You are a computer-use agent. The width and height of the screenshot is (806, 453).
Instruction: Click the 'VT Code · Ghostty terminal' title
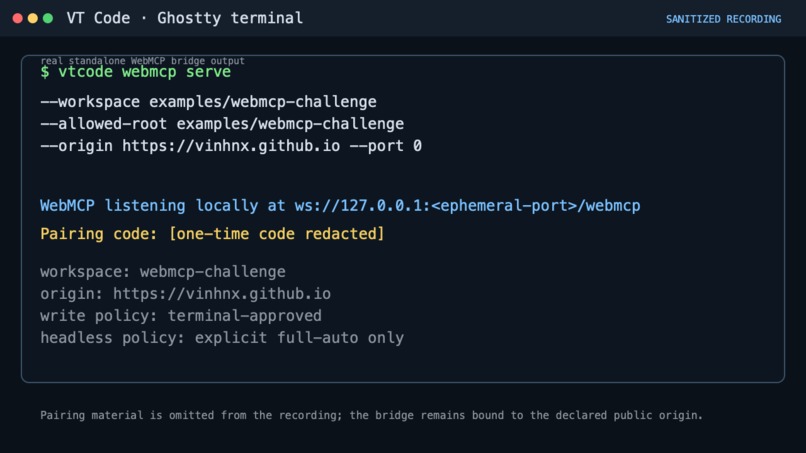[185, 18]
